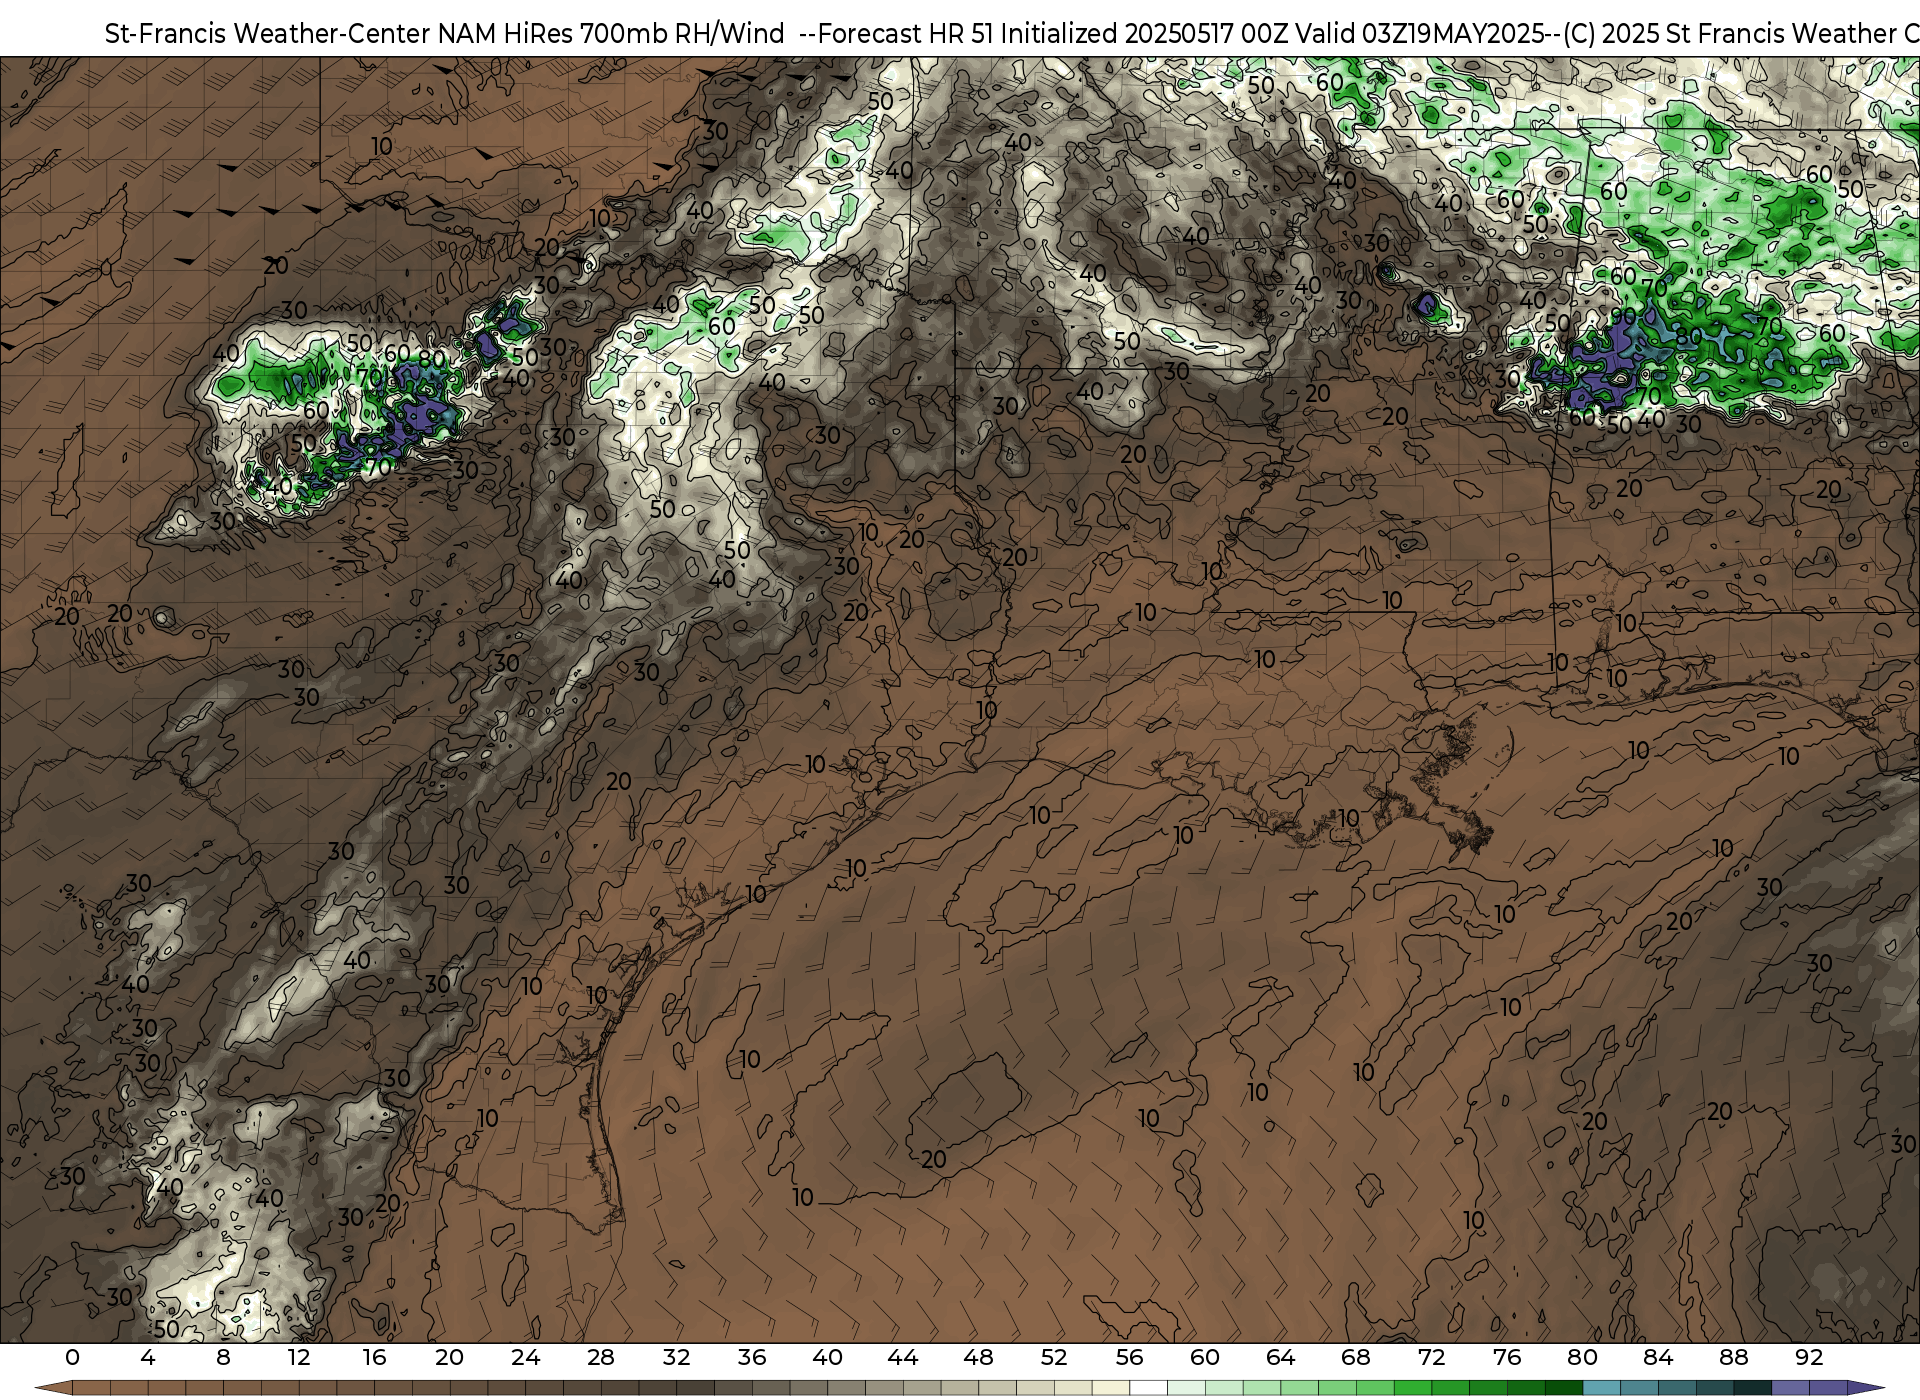
Task: Click the "4" label on the color scale
Action: (148, 1357)
